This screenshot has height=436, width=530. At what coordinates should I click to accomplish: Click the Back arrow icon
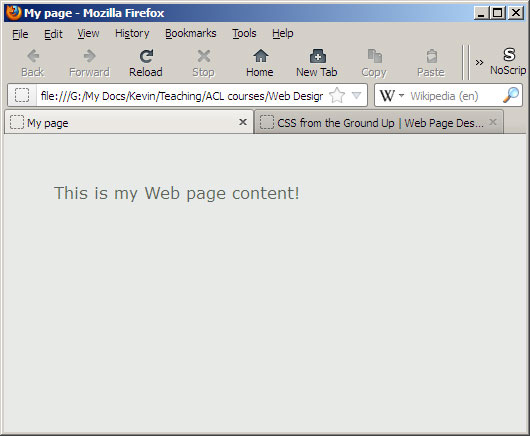point(33,56)
